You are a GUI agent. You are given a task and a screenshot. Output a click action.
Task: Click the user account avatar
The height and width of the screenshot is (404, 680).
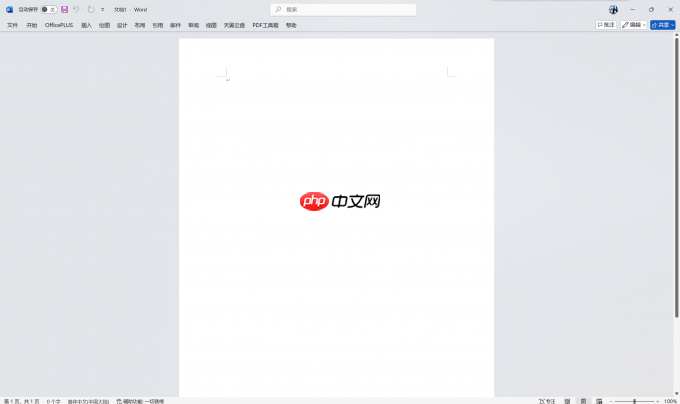pyautogui.click(x=613, y=10)
